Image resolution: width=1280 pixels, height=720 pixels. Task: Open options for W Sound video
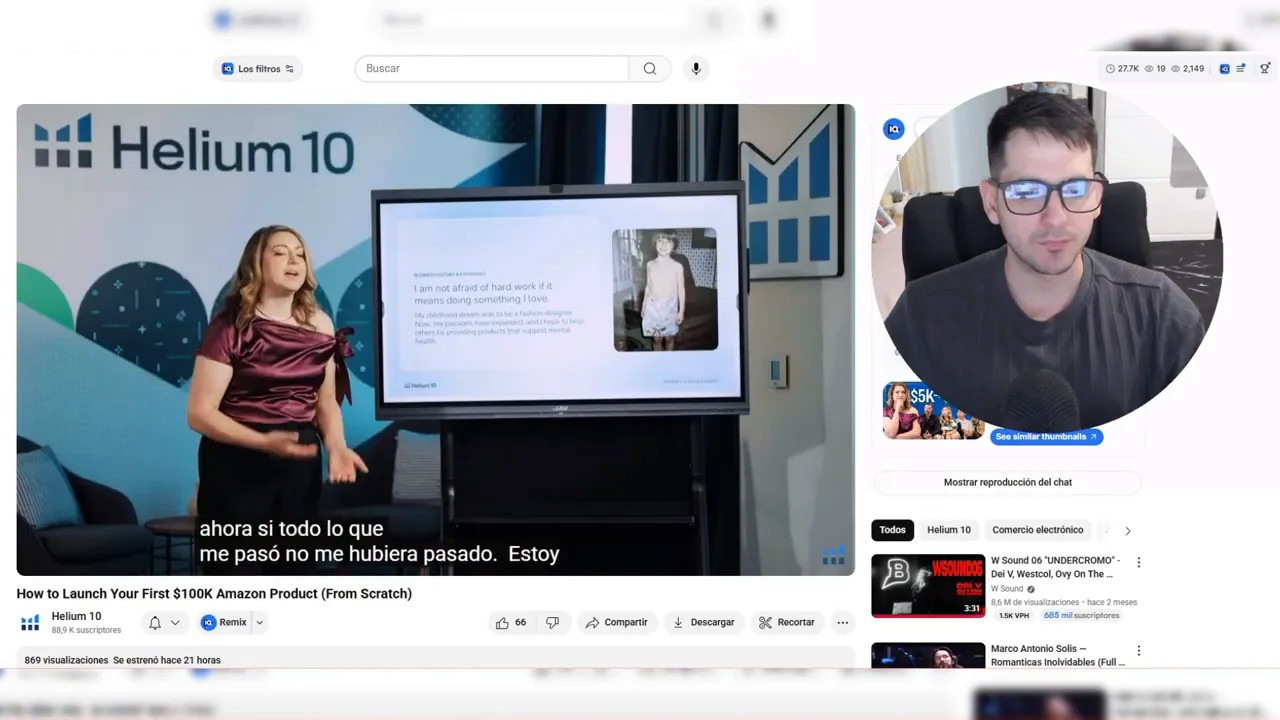coord(1138,562)
